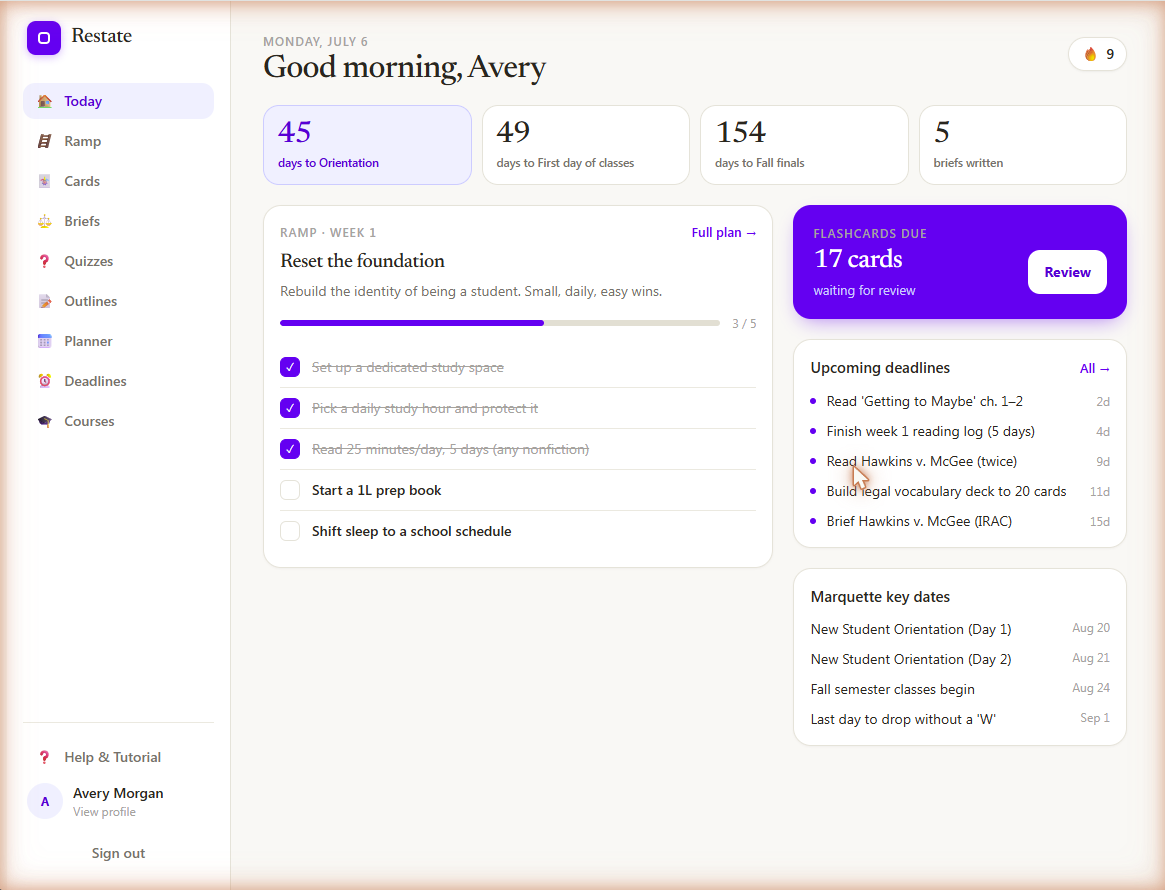Click the house icon next to Today
1165x890 pixels.
45,101
